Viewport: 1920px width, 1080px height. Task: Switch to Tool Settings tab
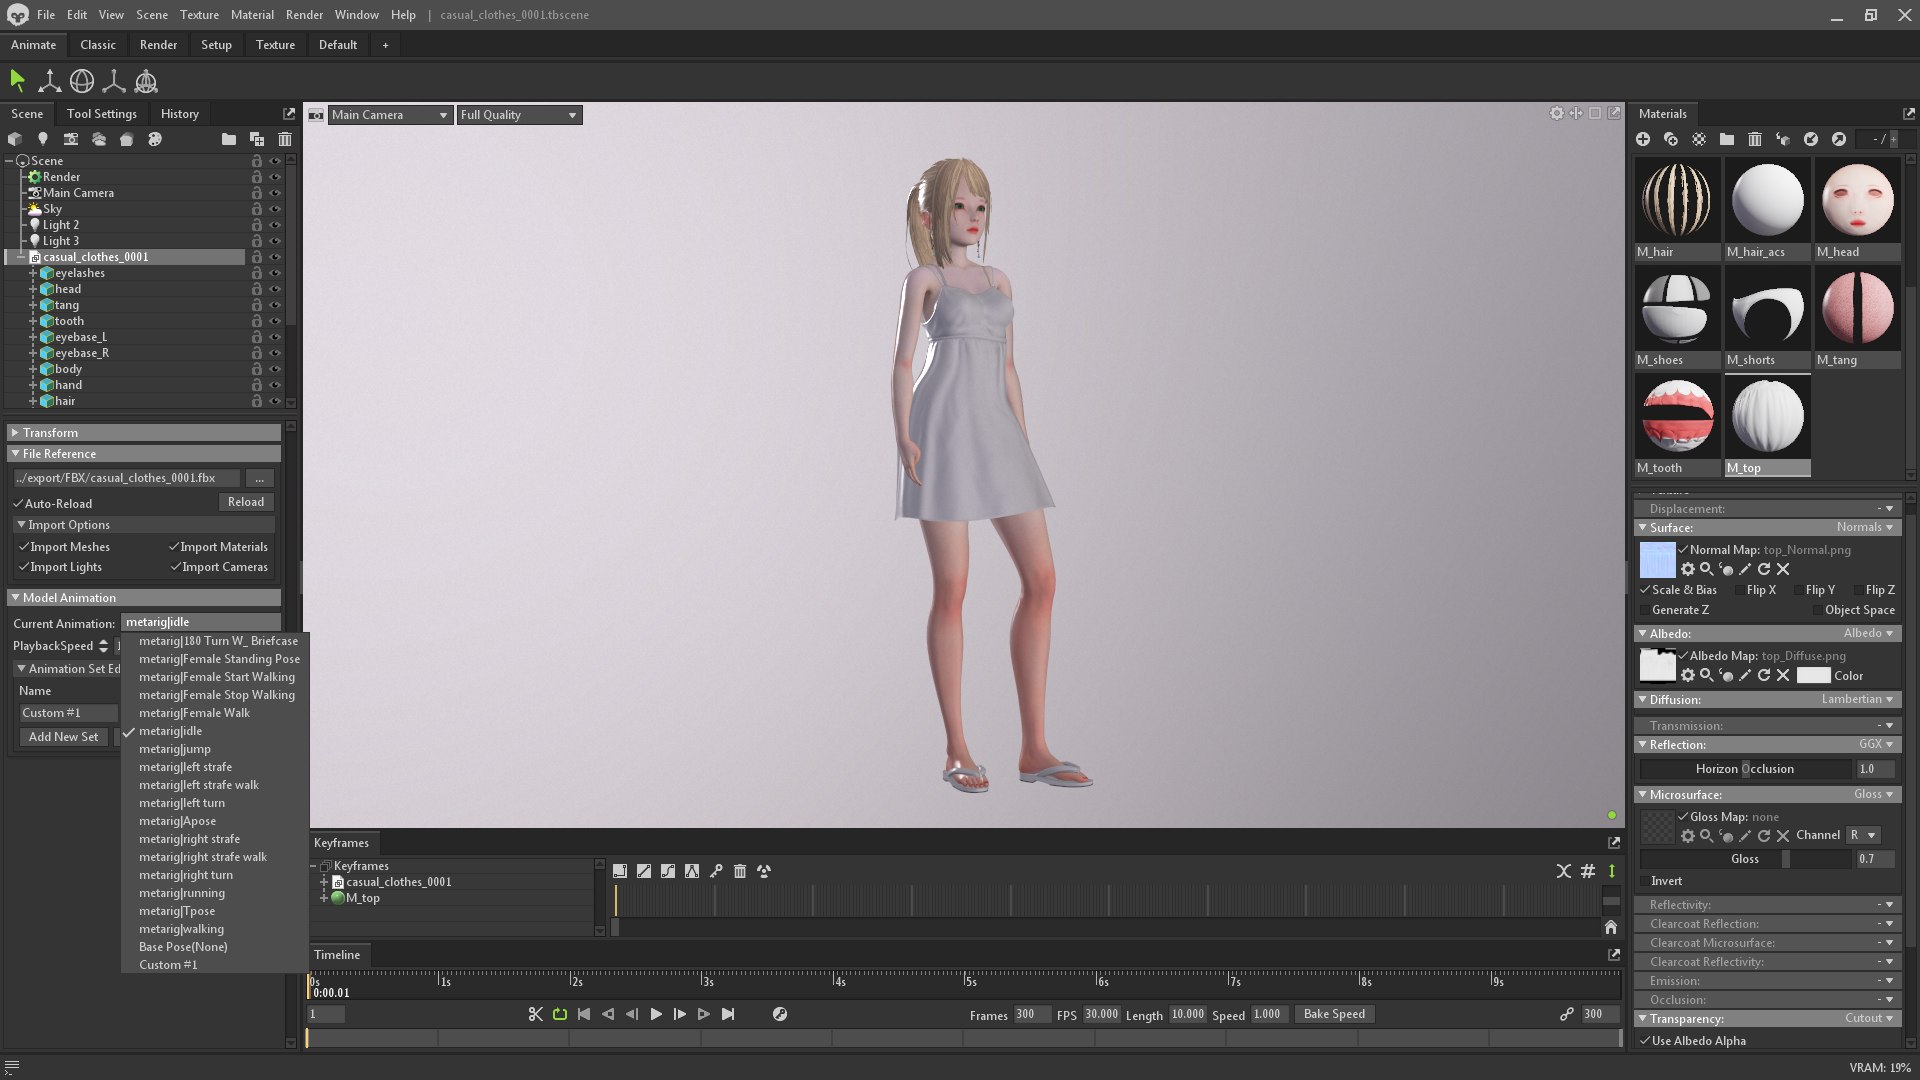pyautogui.click(x=101, y=114)
